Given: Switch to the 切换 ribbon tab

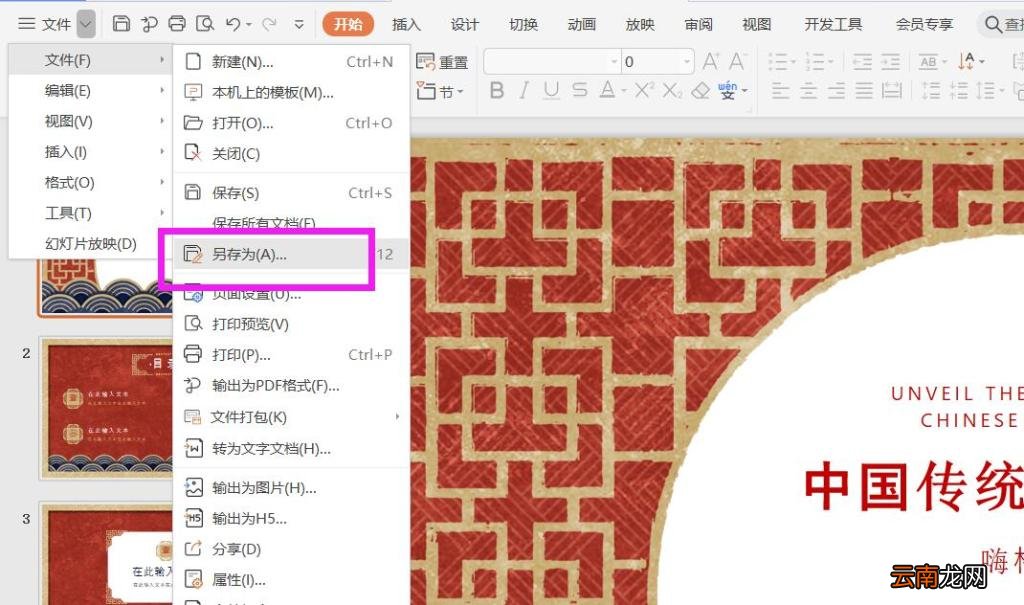Looking at the screenshot, I should [x=523, y=24].
